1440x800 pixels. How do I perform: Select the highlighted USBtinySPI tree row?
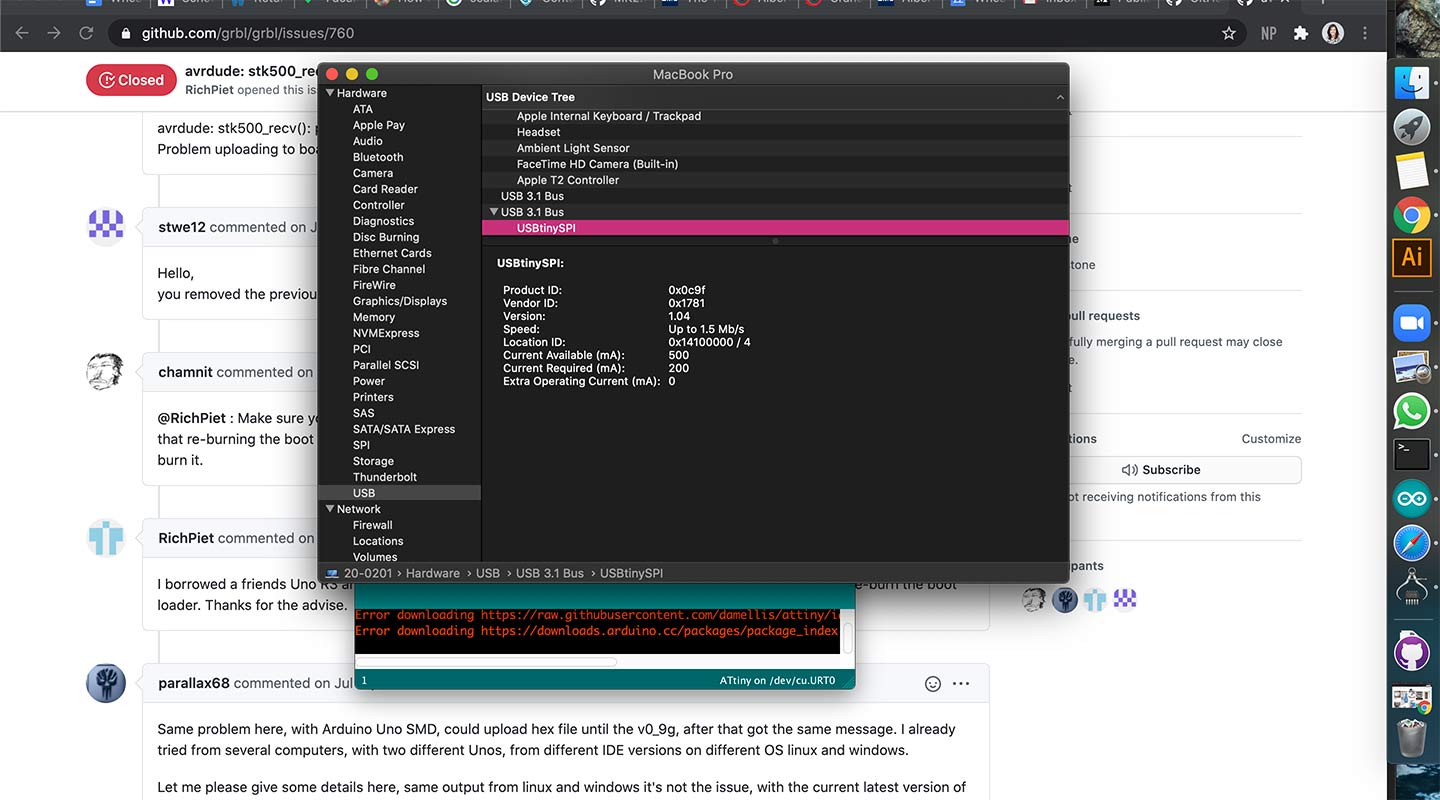pyautogui.click(x=775, y=228)
